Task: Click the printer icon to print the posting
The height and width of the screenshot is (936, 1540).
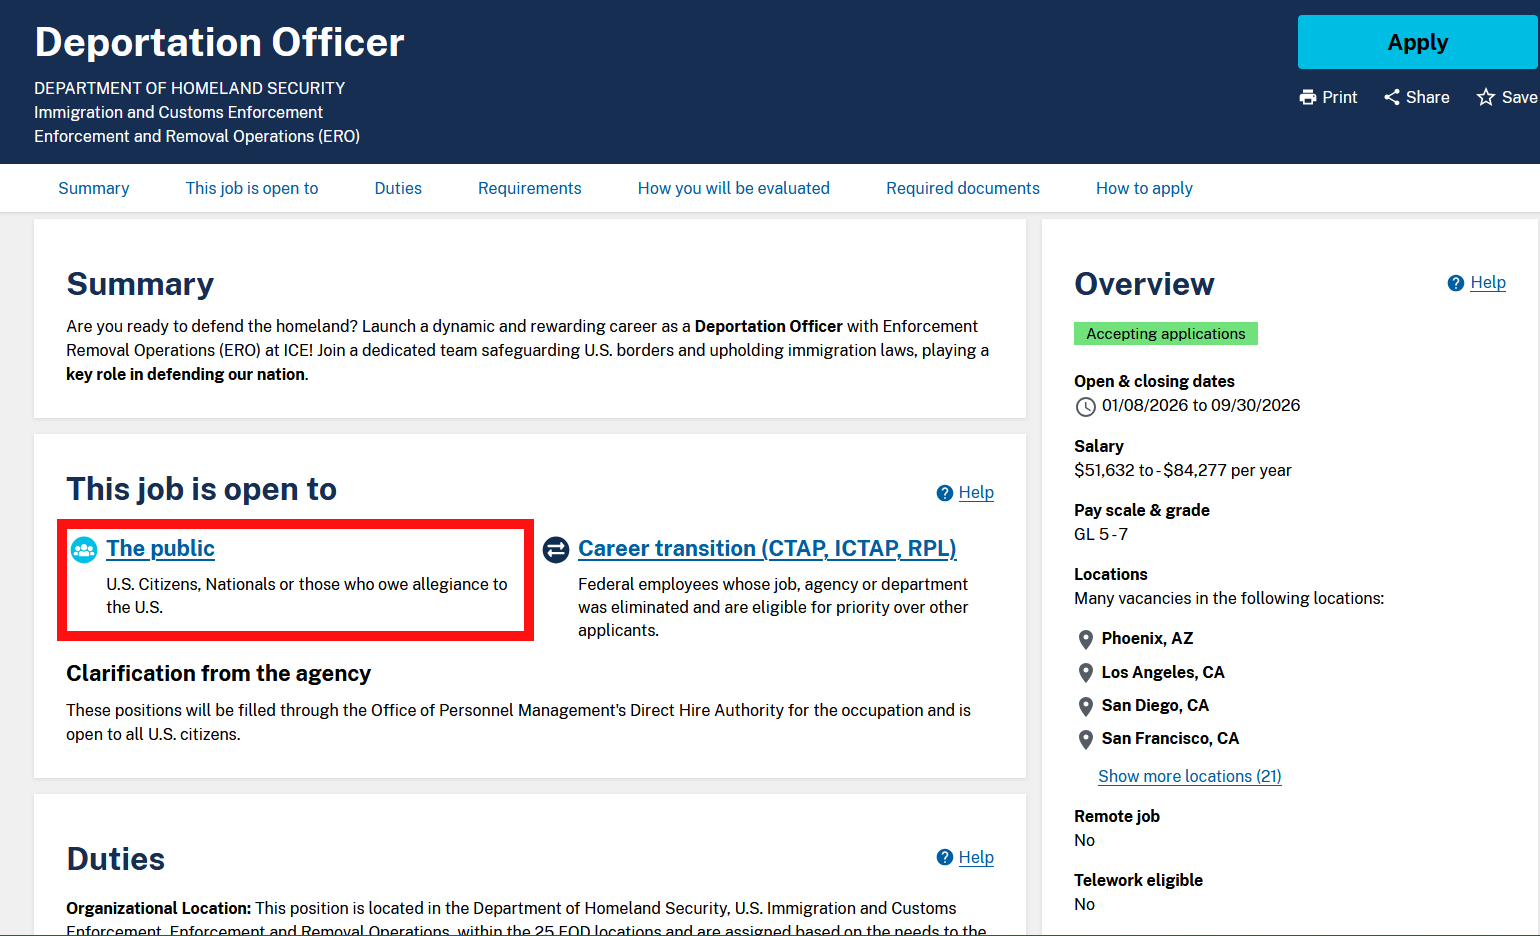Action: (1308, 97)
